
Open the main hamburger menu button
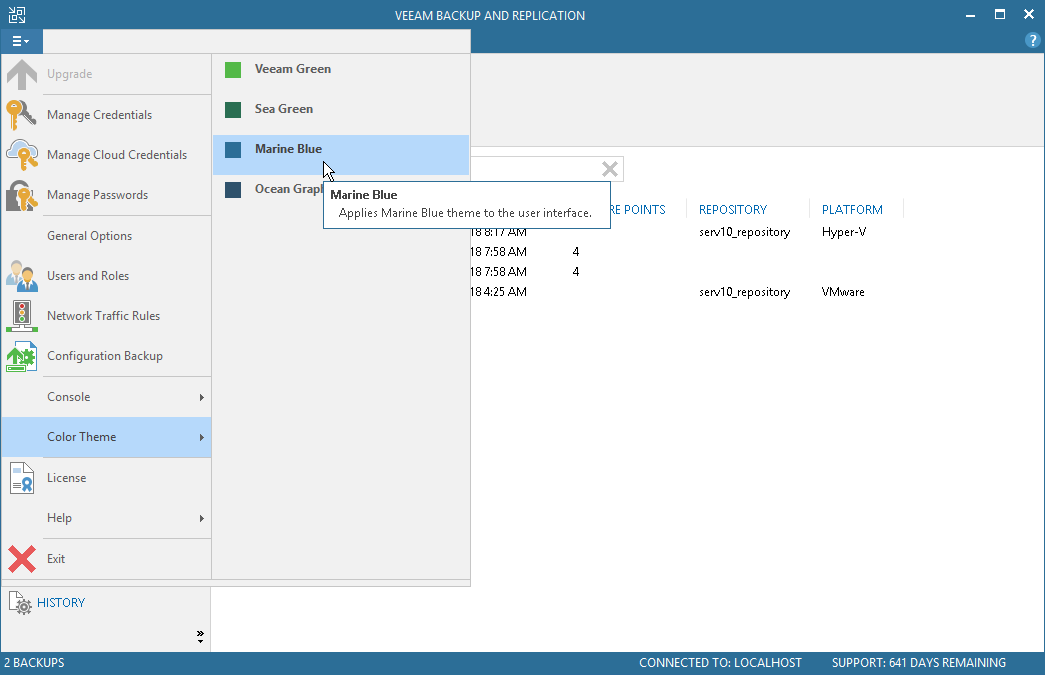[x=21, y=41]
